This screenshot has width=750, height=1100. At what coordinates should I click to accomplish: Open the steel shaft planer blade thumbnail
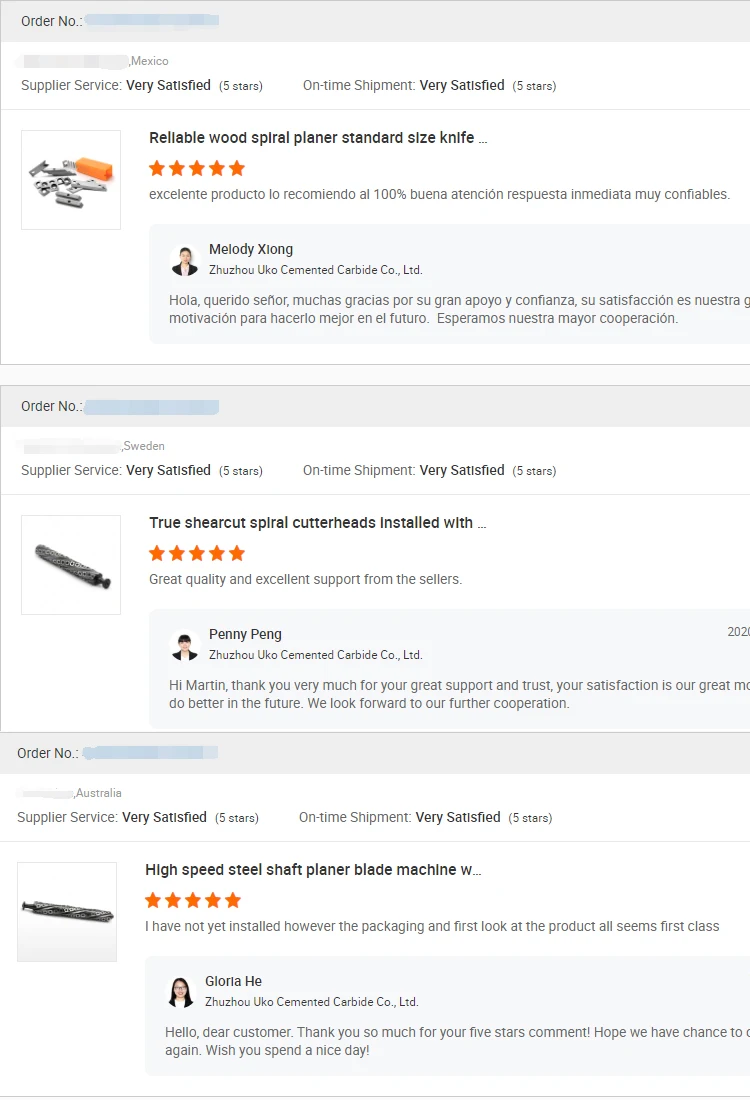(x=67, y=912)
